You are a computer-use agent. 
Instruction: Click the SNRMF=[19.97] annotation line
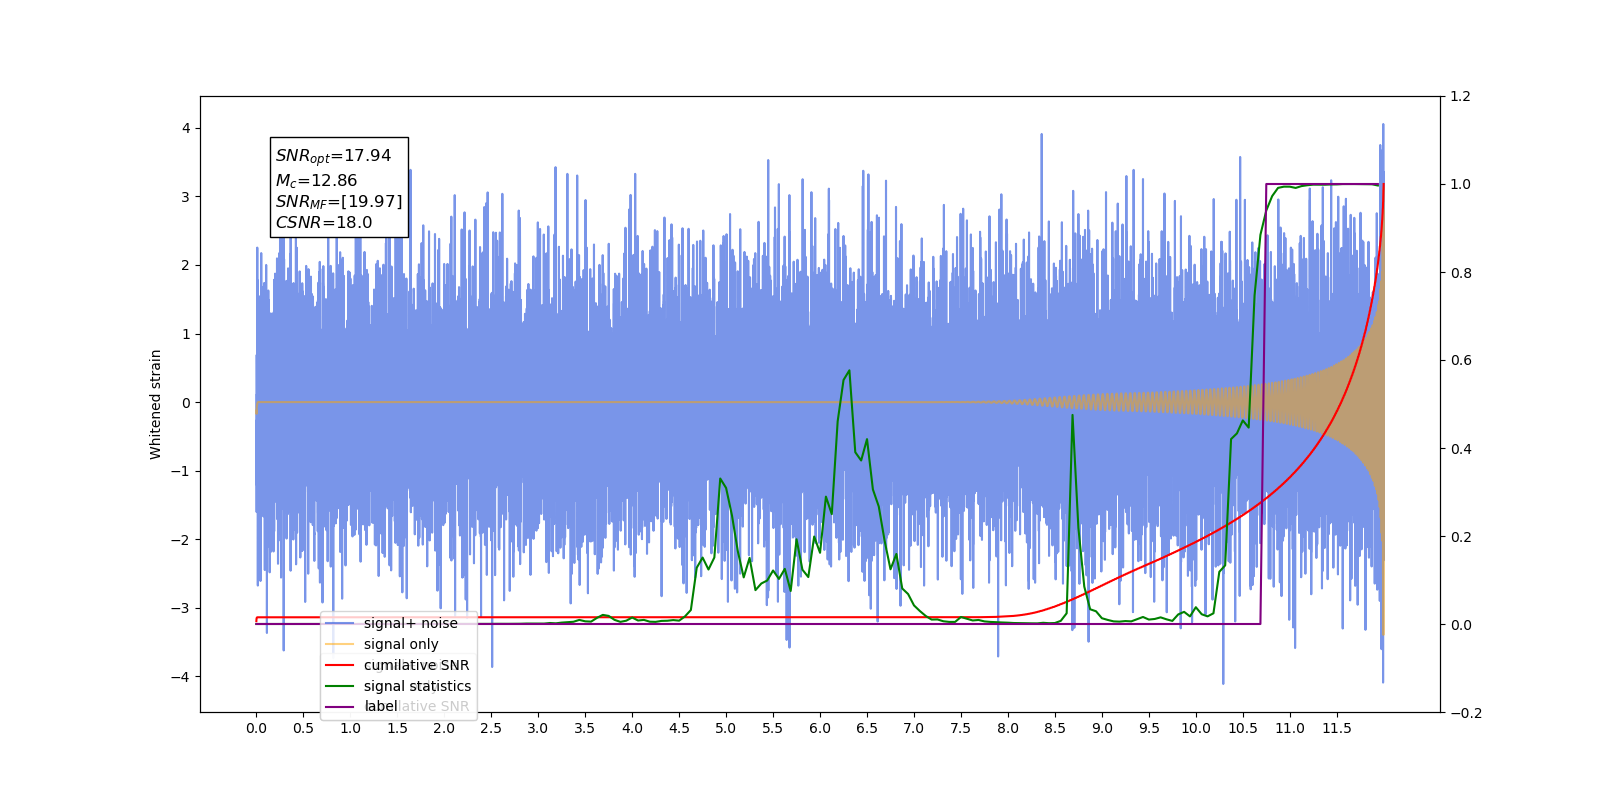(x=339, y=202)
